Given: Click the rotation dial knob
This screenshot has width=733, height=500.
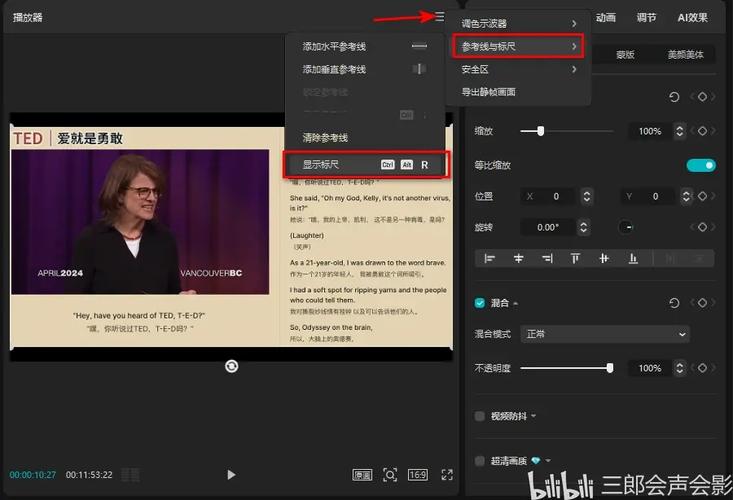Looking at the screenshot, I should click(x=626, y=227).
